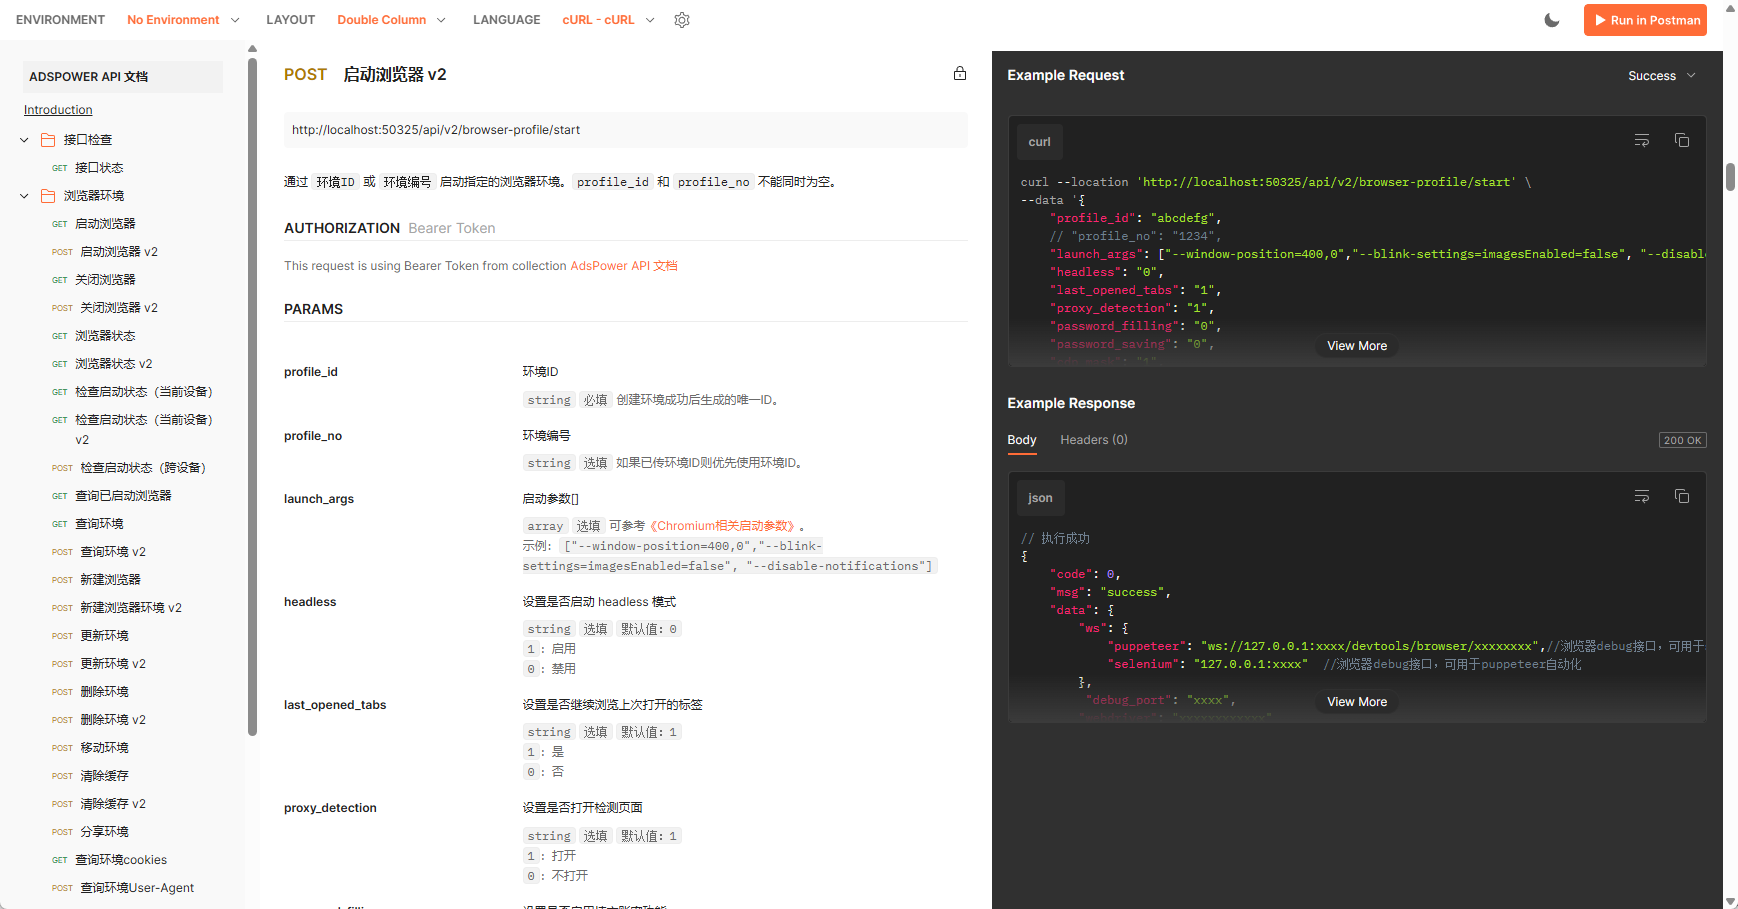Open the No Environment dropdown
The height and width of the screenshot is (909, 1738).
[x=183, y=20]
